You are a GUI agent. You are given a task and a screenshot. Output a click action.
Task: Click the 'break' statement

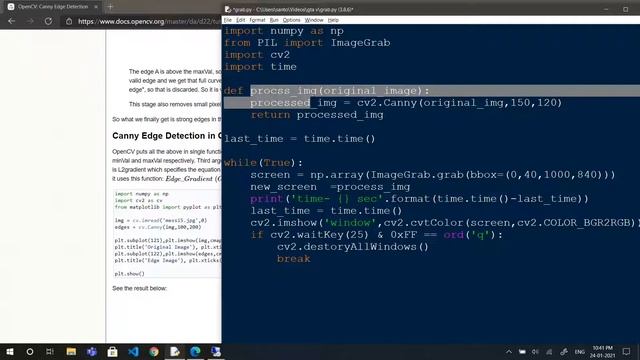293,259
